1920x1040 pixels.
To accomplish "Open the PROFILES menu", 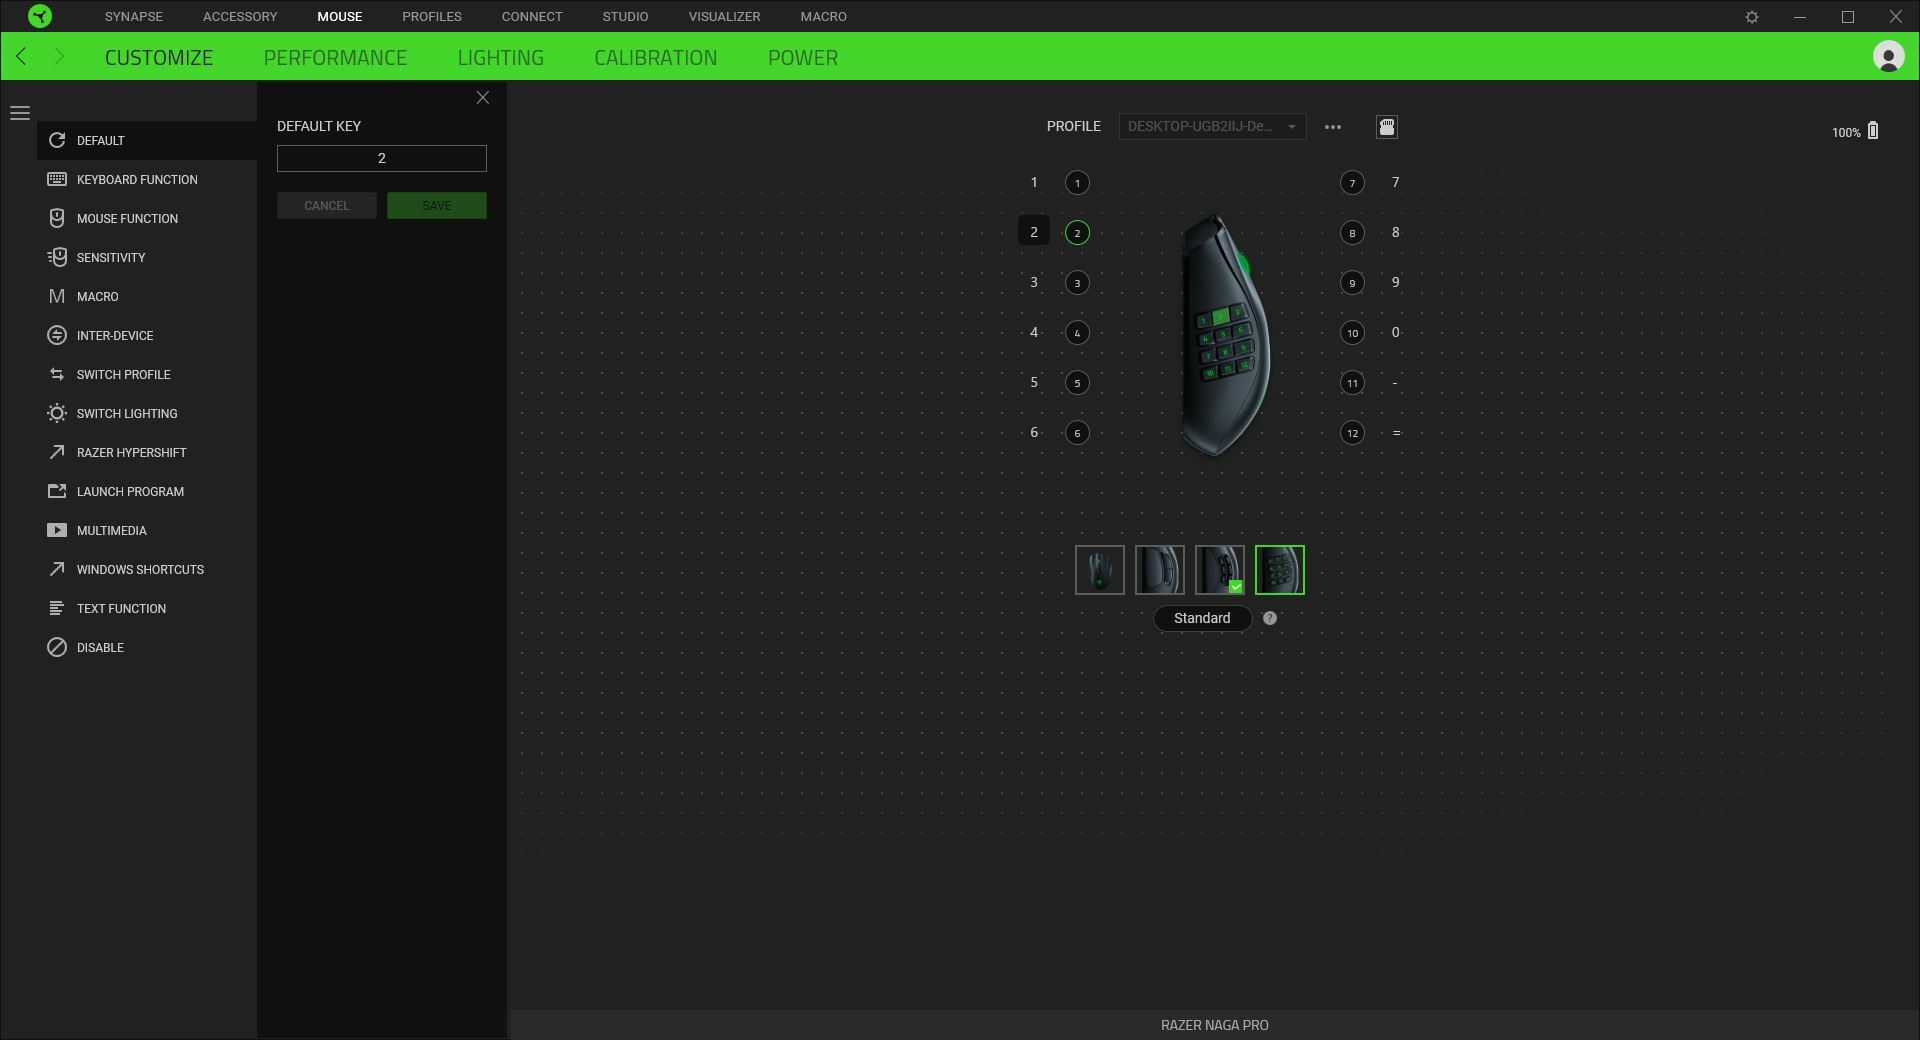I will point(431,16).
